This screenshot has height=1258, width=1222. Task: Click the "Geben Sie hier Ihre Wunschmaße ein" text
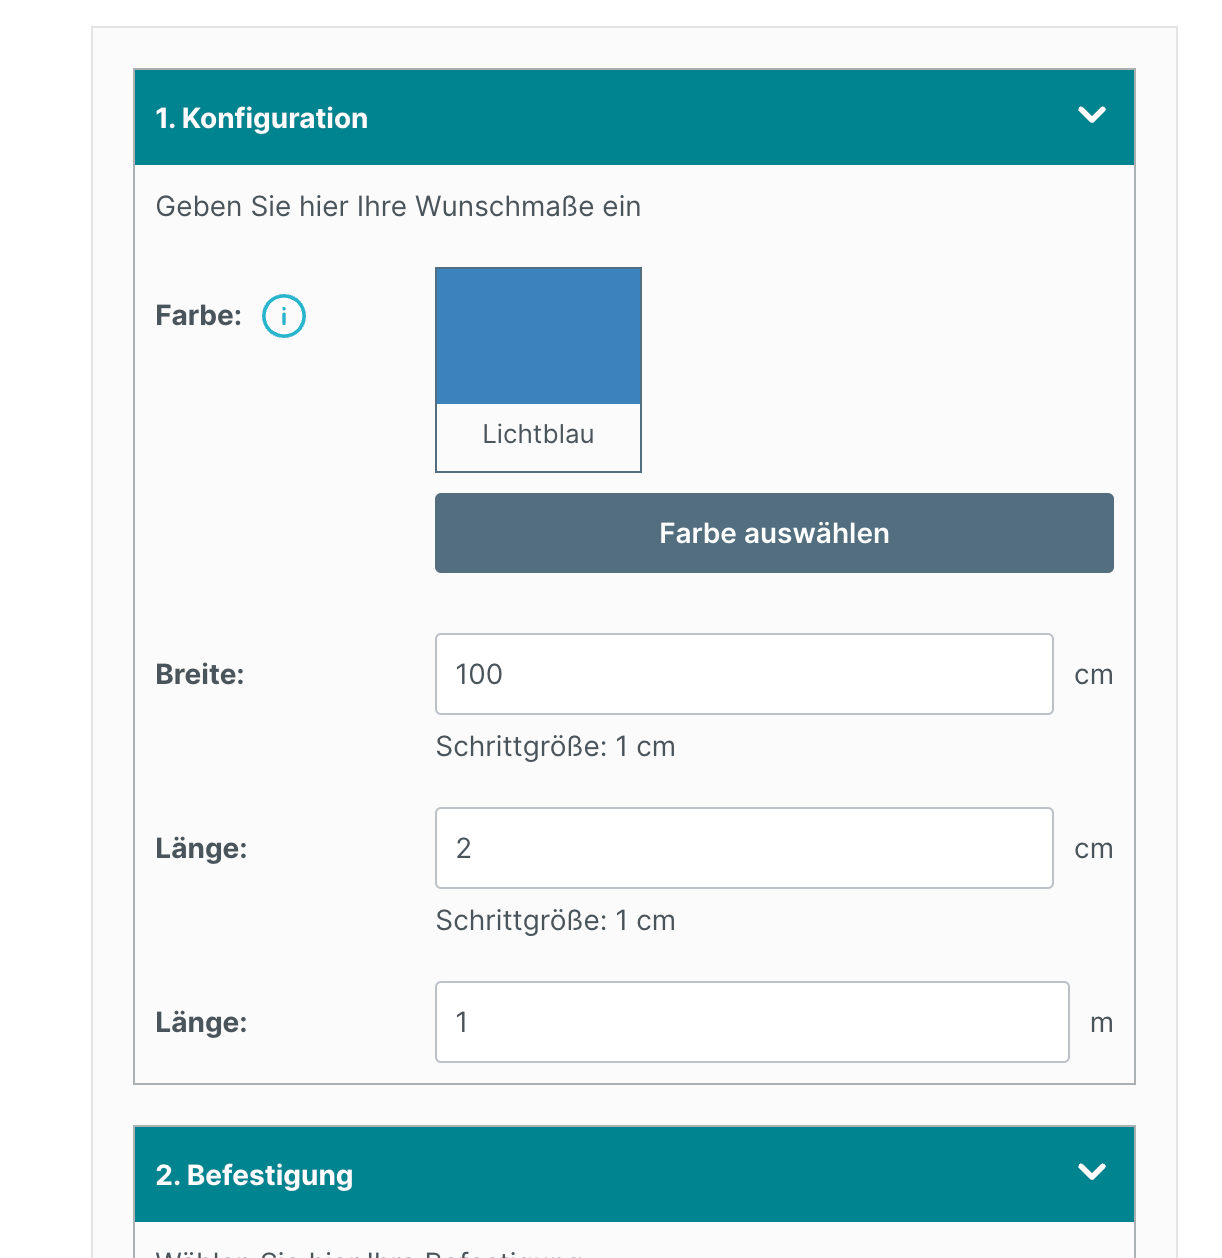pos(398,207)
